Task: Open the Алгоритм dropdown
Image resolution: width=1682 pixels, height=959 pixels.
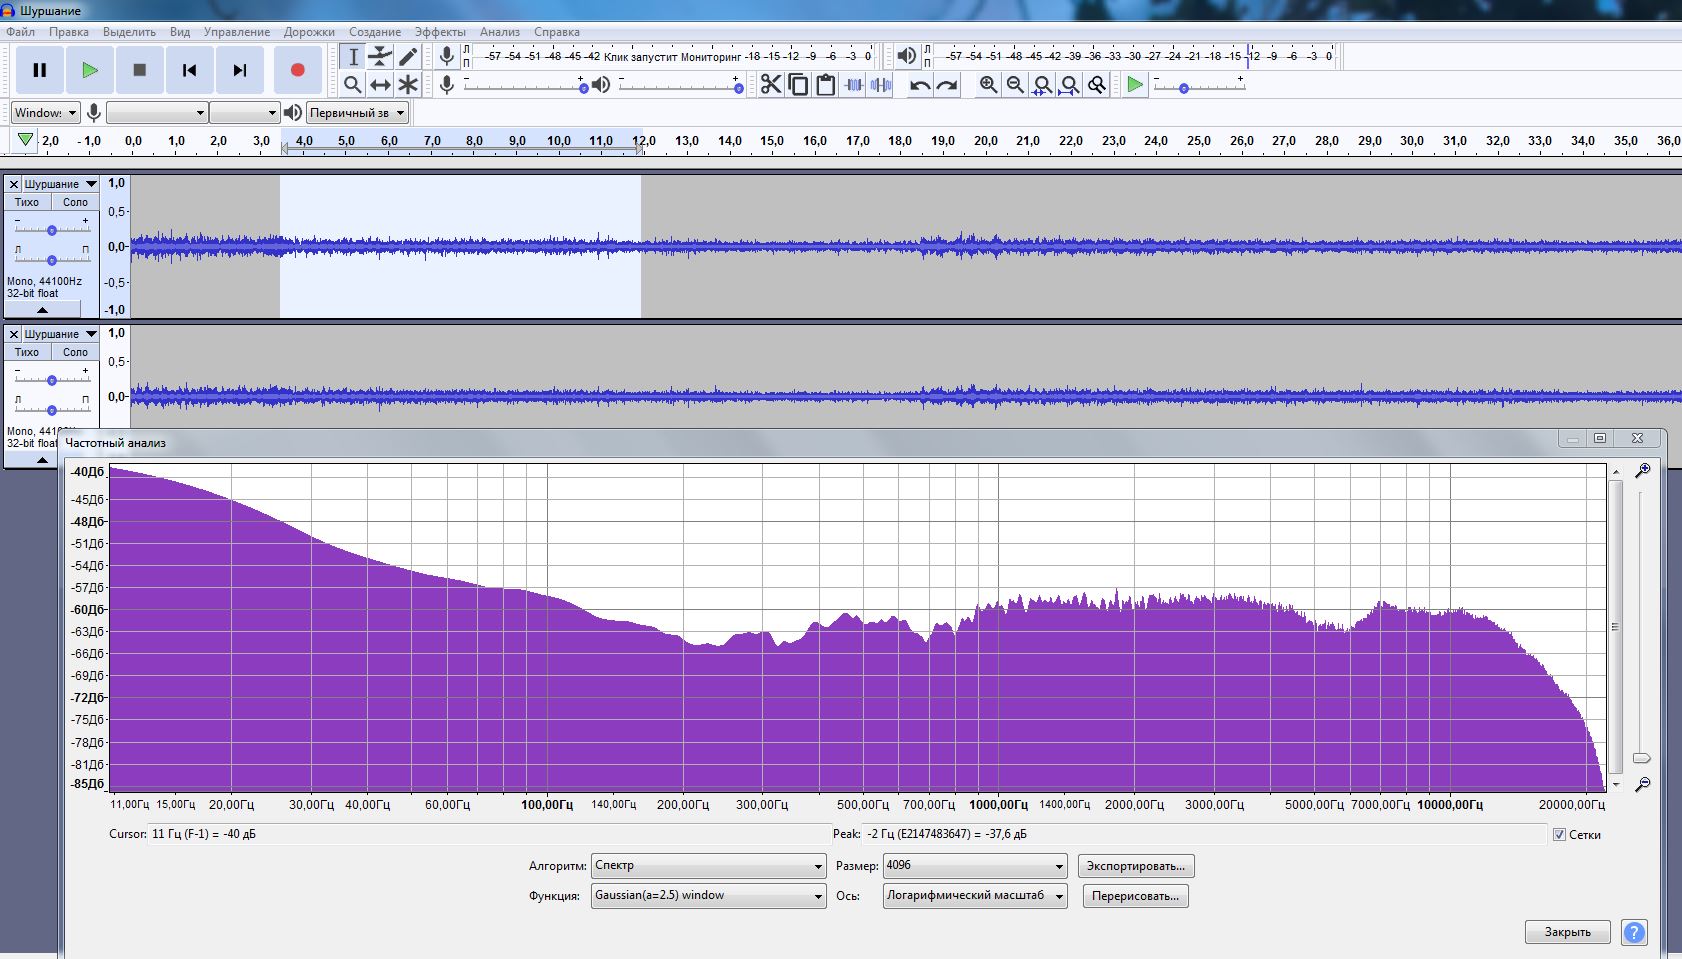Action: (709, 866)
